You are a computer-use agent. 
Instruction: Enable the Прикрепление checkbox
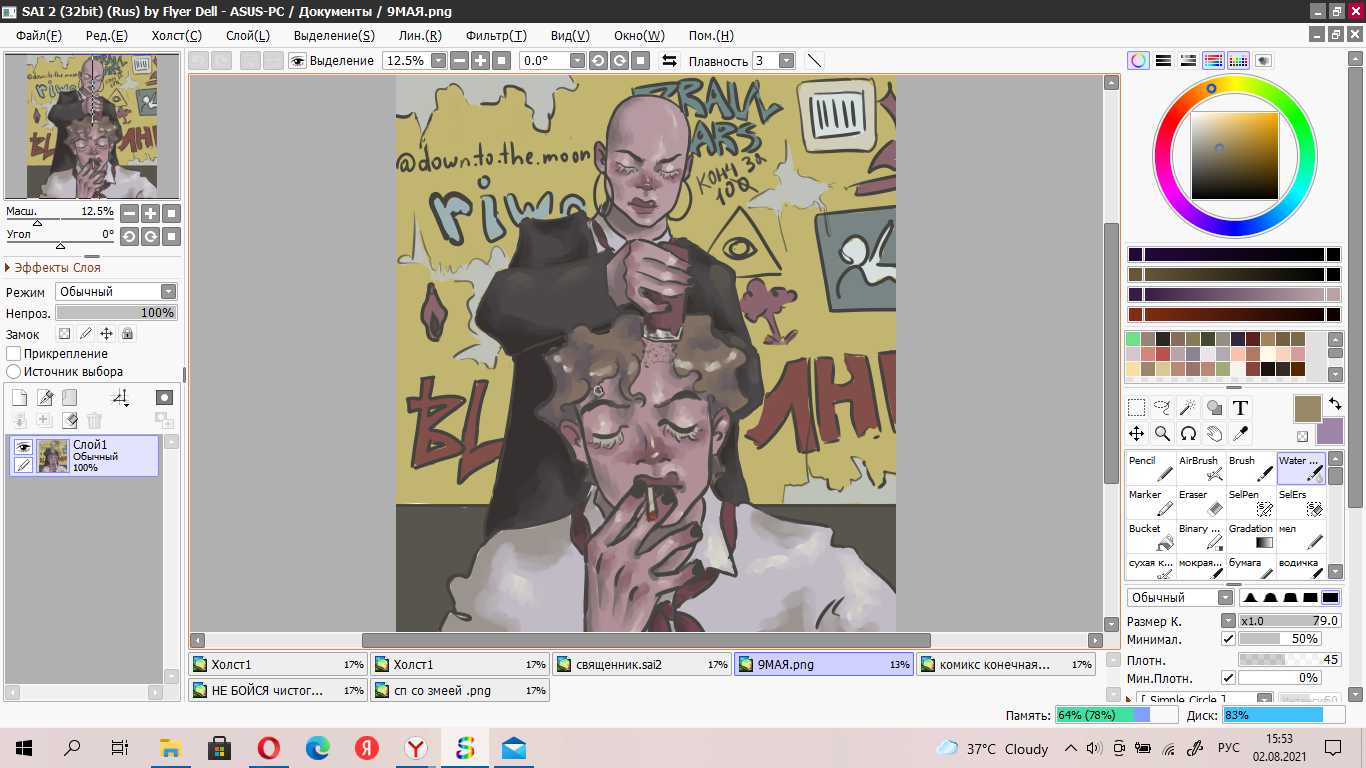[14, 354]
